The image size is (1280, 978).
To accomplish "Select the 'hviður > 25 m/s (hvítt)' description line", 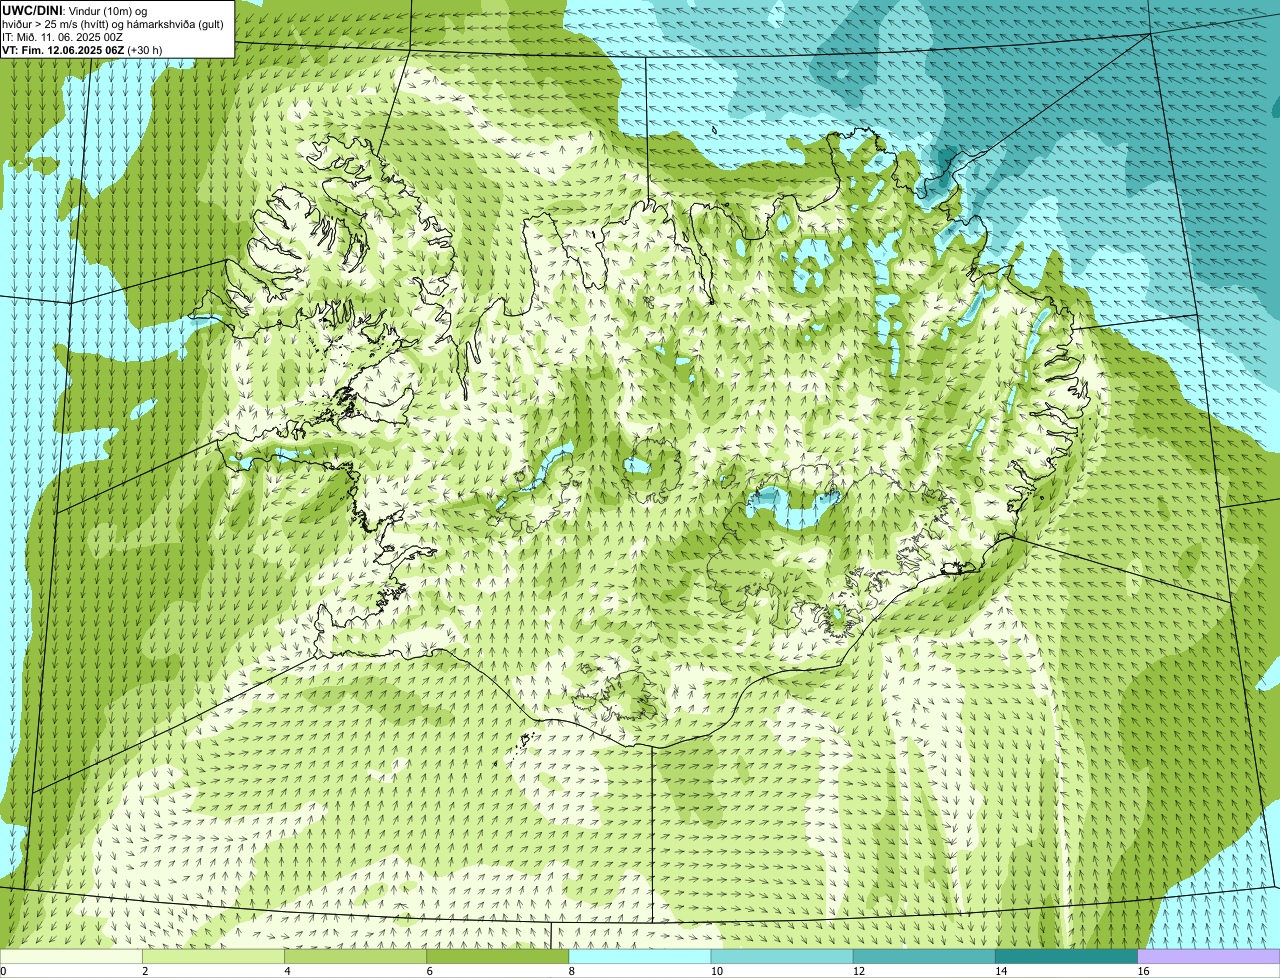I will pos(112,23).
